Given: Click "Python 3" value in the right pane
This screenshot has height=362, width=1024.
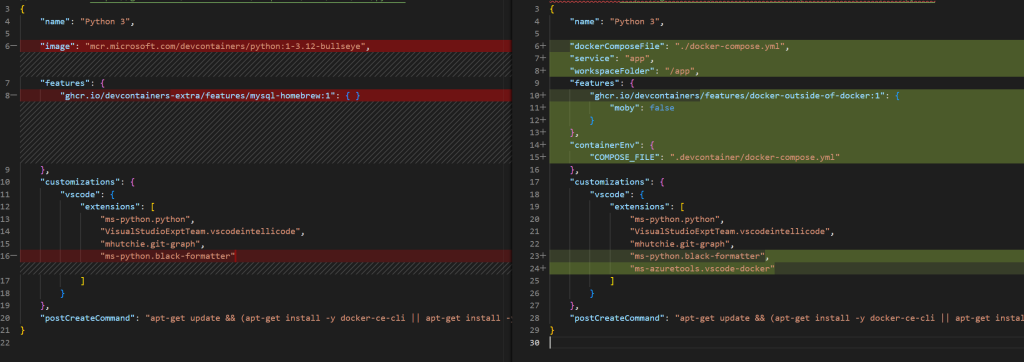Looking at the screenshot, I should tap(636, 22).
